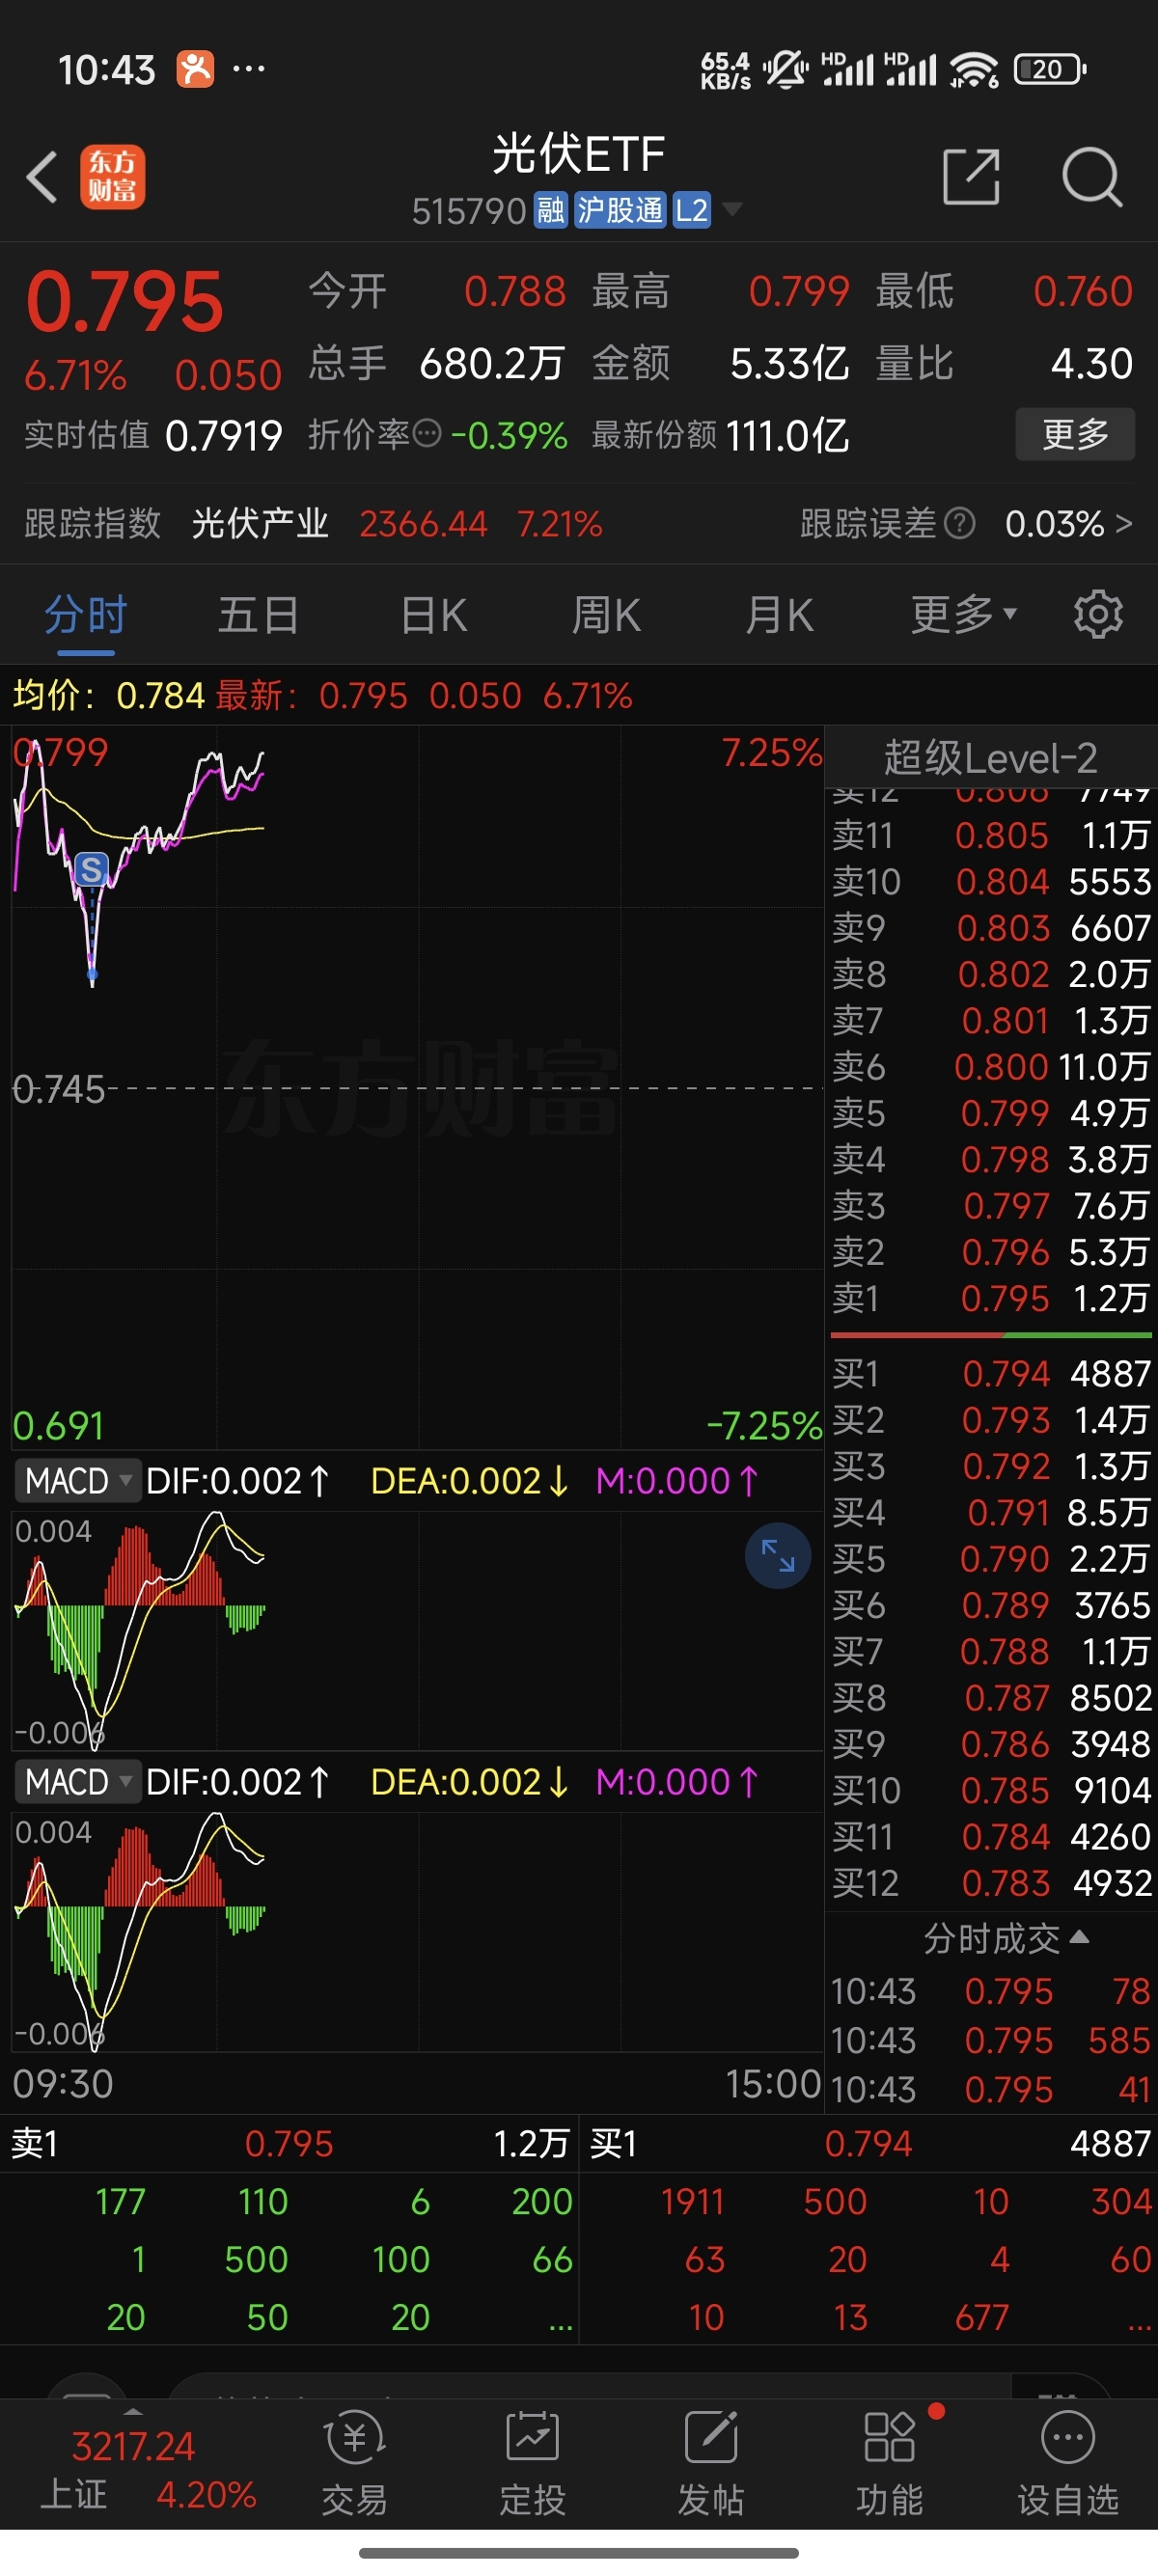Switch to the 五日 tab

click(x=259, y=615)
